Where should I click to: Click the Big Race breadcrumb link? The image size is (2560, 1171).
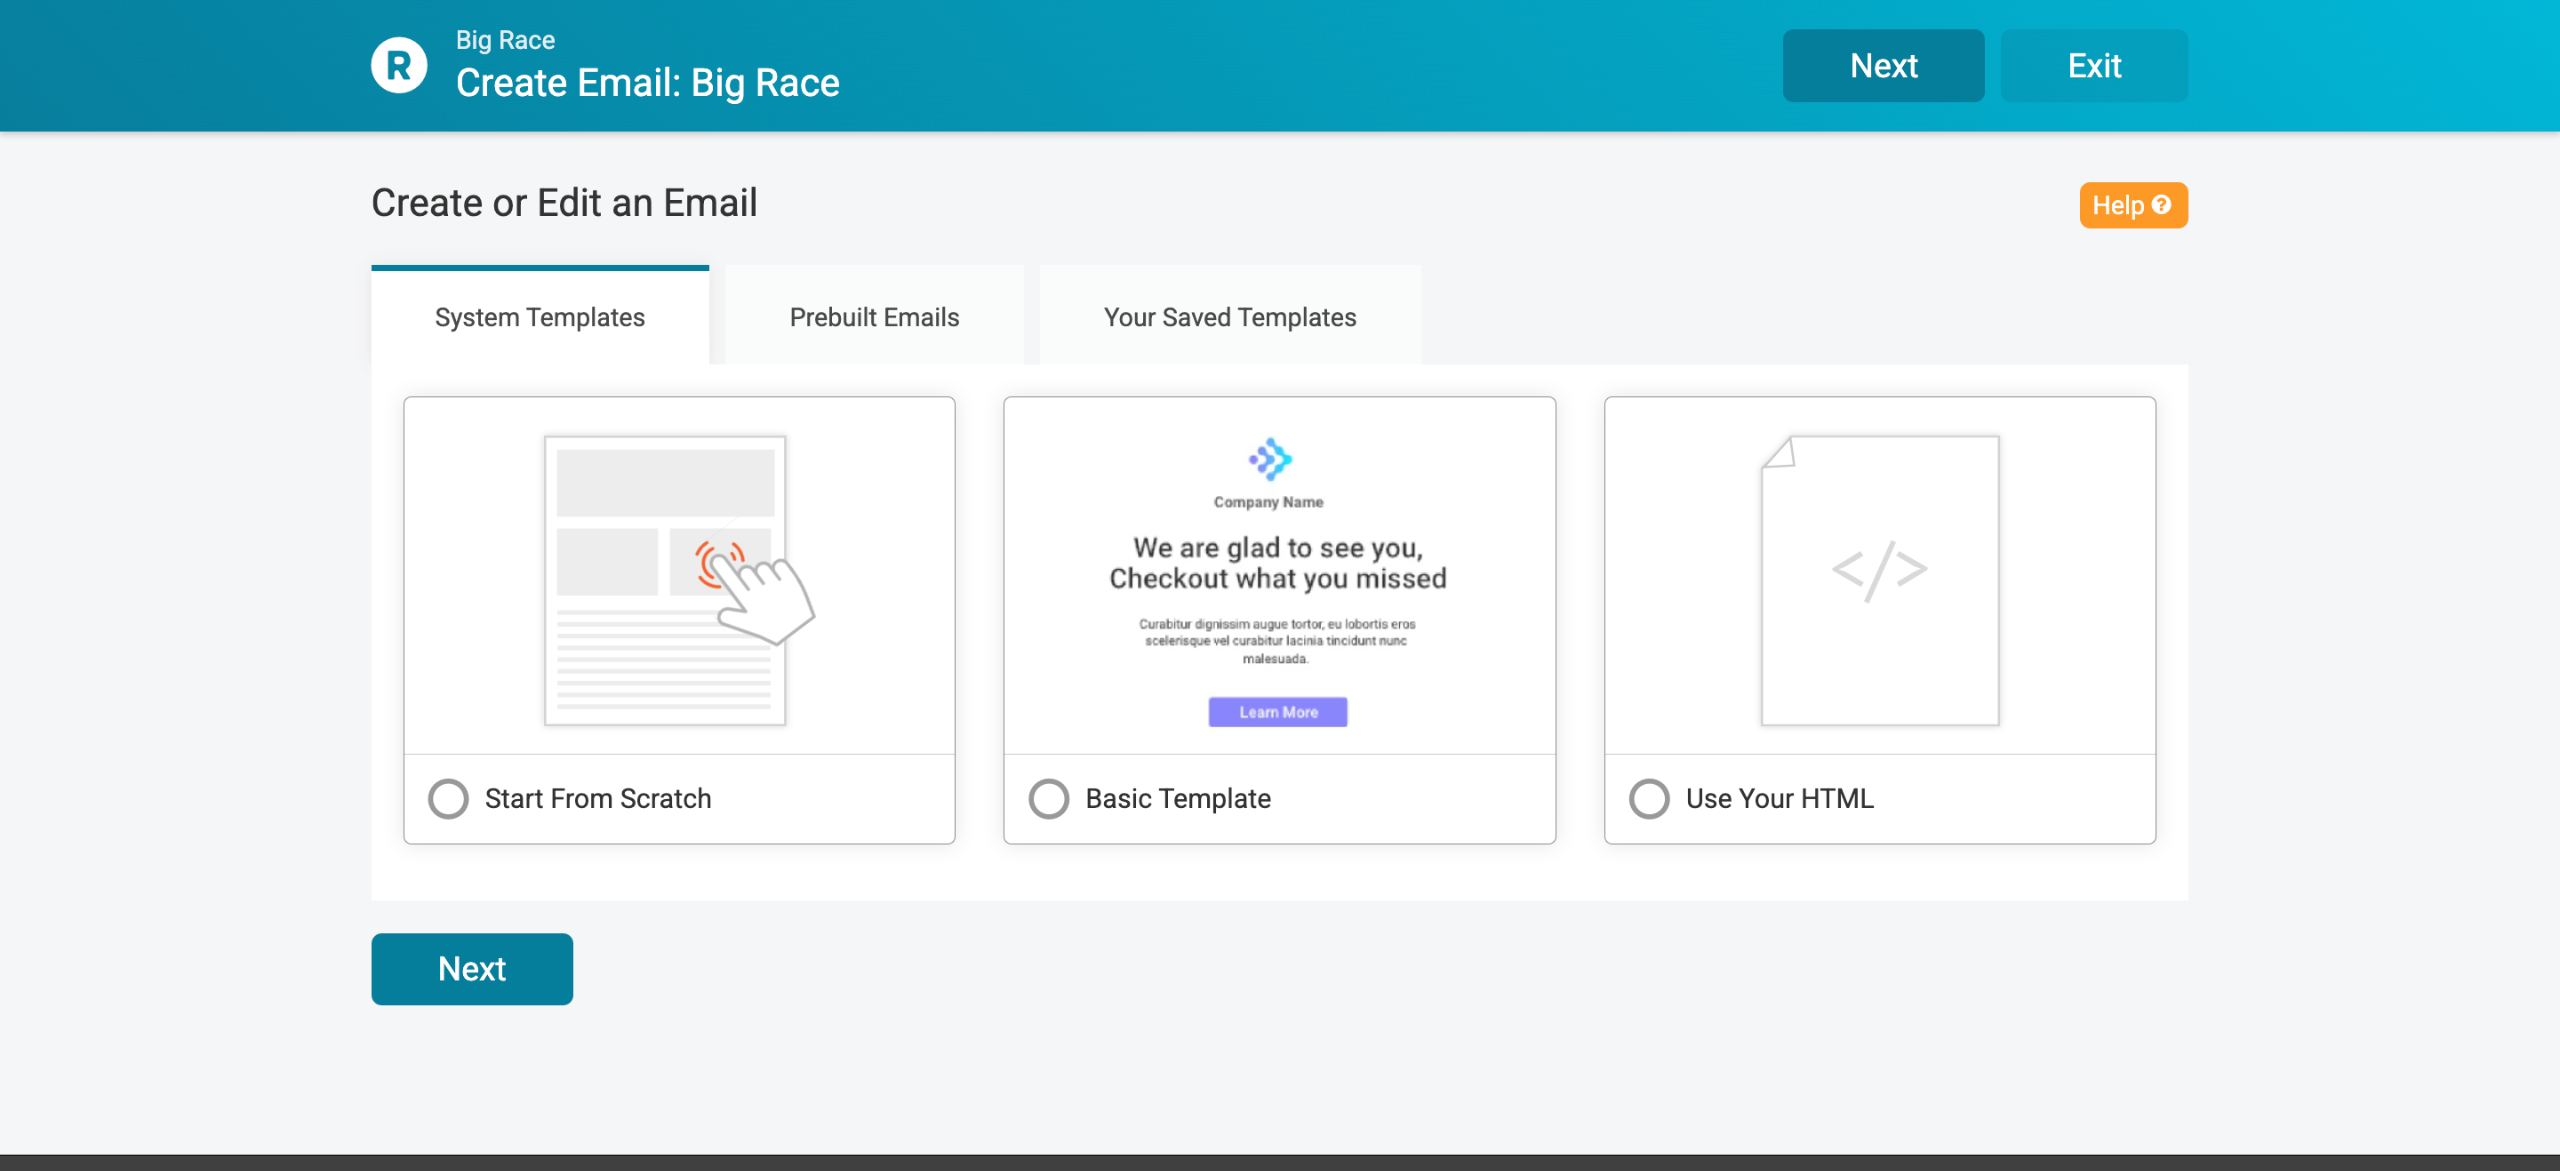(x=505, y=40)
